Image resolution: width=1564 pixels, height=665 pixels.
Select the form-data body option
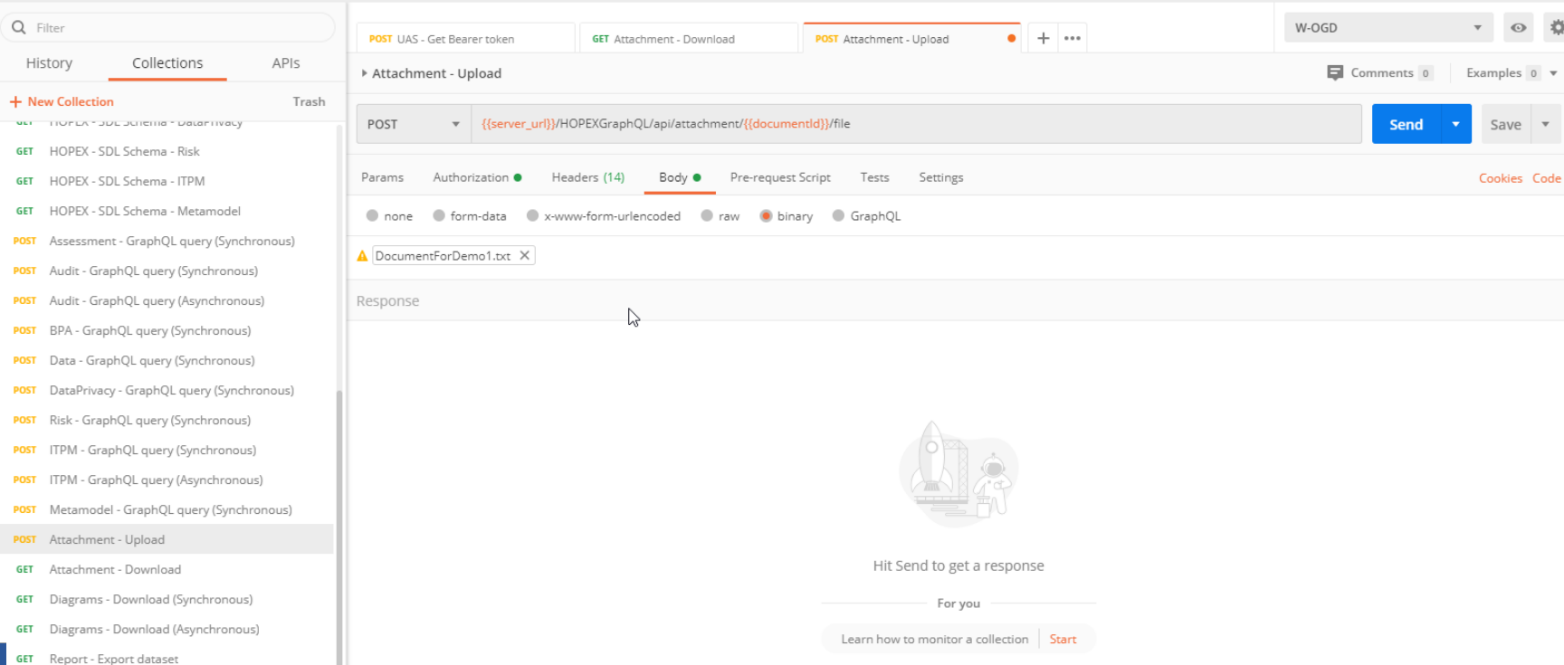tap(439, 216)
